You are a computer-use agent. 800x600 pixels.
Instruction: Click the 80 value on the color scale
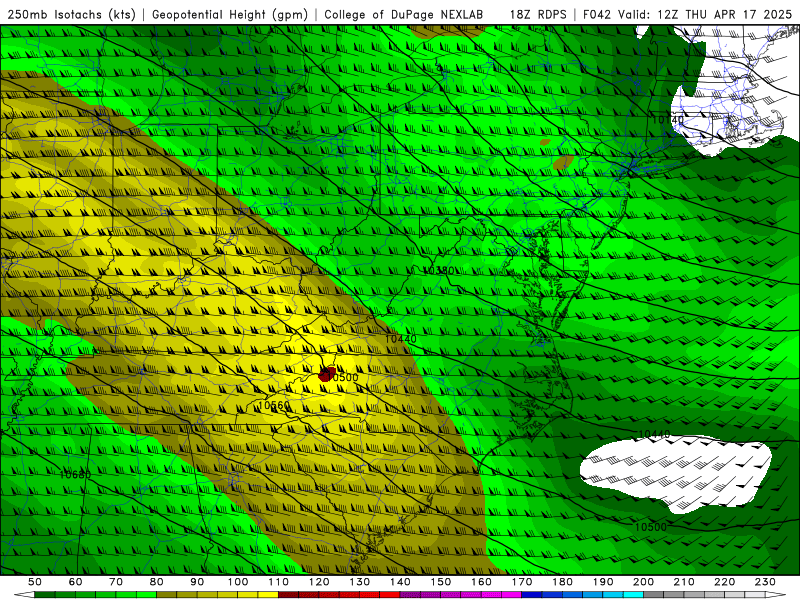pos(157,582)
